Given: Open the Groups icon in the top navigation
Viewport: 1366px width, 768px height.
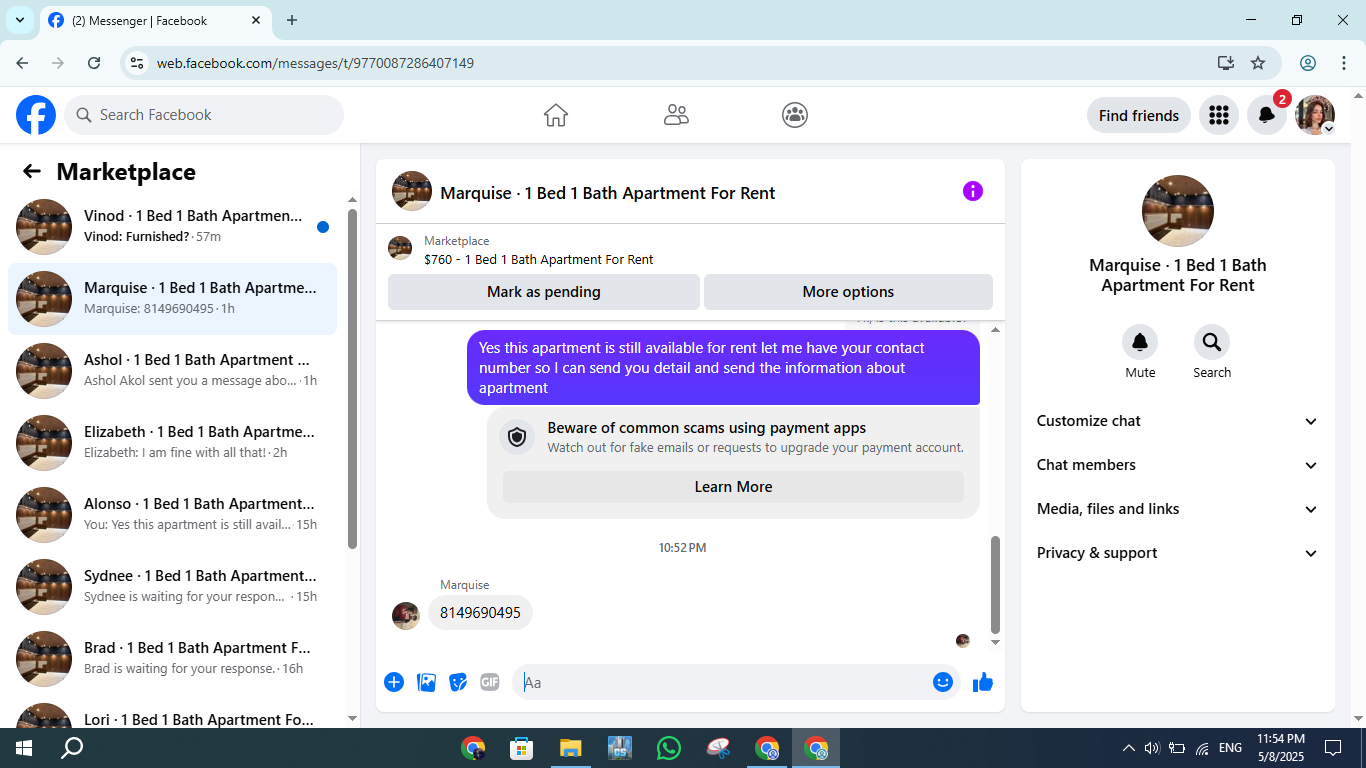Looking at the screenshot, I should (795, 115).
